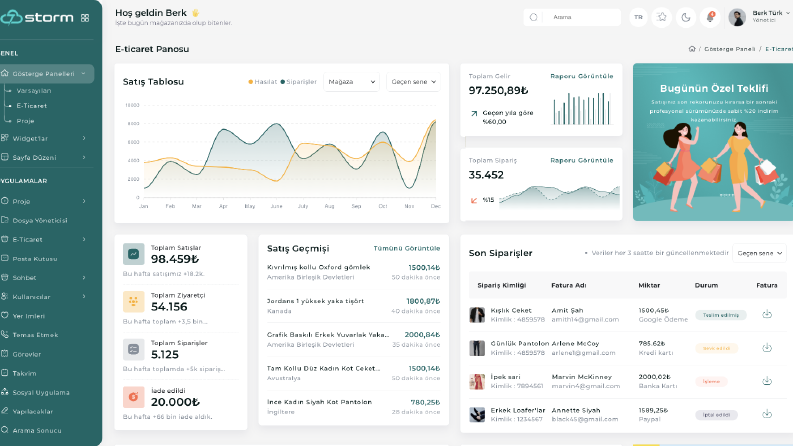Select Varsayılan in sidebar
Image resolution: width=793 pixels, height=446 pixels.
[x=33, y=91]
